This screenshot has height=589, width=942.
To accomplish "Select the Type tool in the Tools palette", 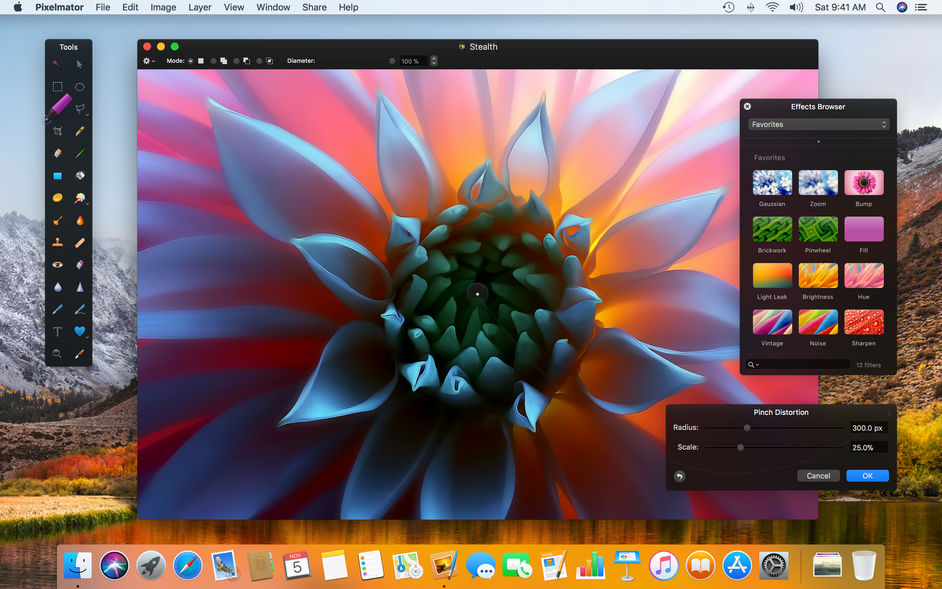I will [x=57, y=330].
